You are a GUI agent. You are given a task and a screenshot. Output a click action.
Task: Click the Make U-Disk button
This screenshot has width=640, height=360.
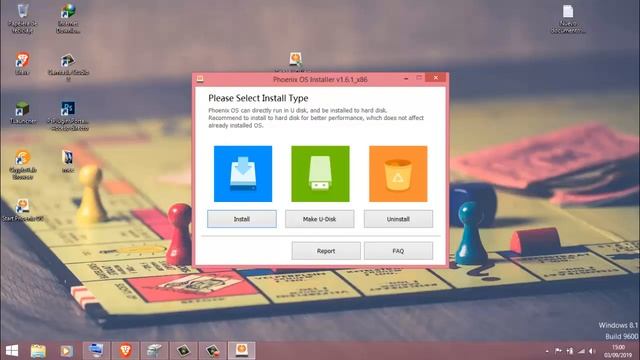pos(320,219)
